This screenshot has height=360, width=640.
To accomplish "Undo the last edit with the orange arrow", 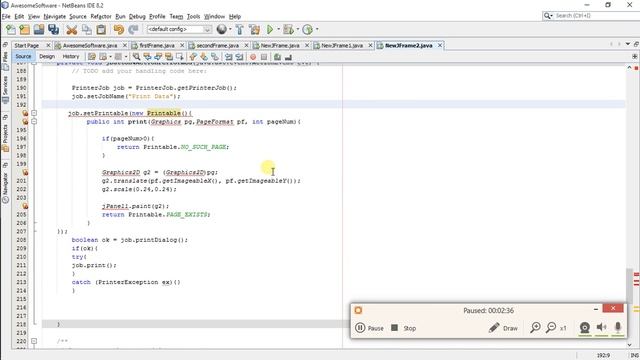I will tap(118, 29).
